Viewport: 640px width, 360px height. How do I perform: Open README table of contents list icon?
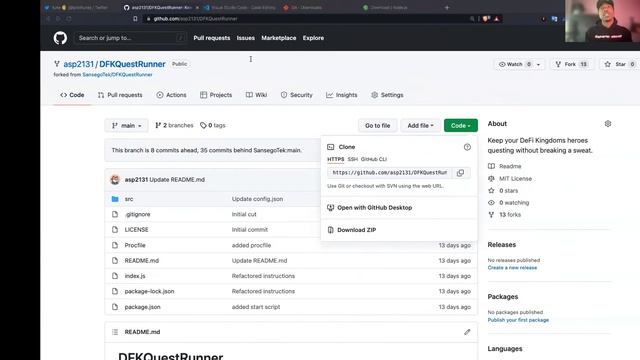pos(115,332)
